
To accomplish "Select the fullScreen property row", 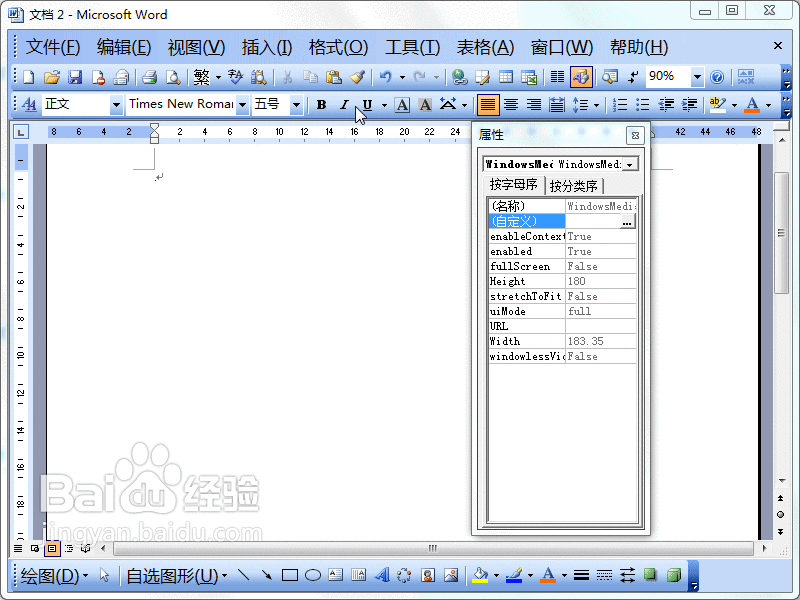I will point(562,266).
